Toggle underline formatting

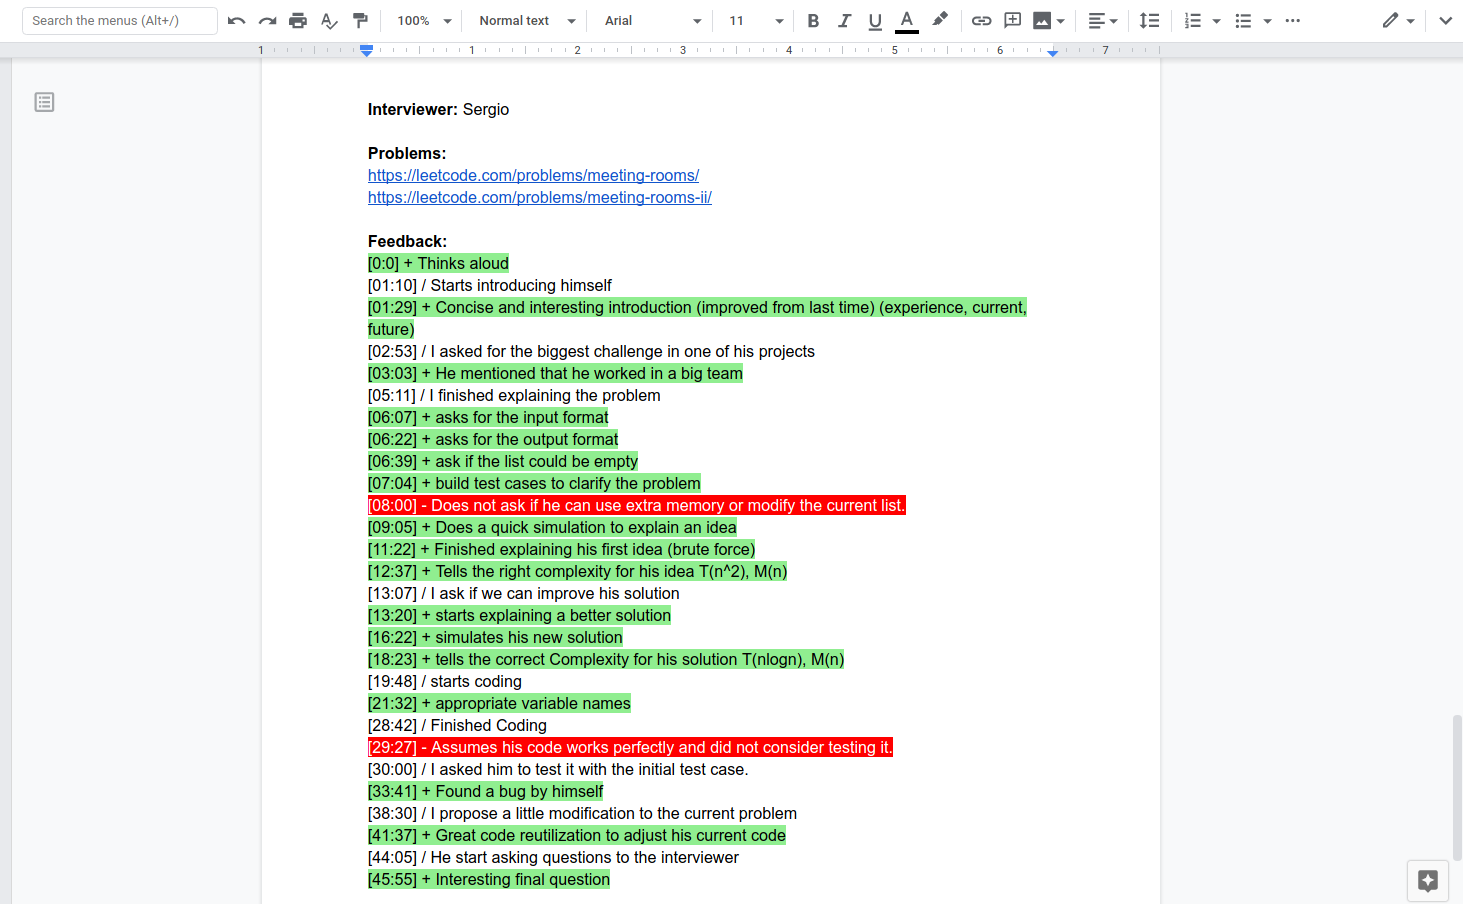pyautogui.click(x=875, y=21)
